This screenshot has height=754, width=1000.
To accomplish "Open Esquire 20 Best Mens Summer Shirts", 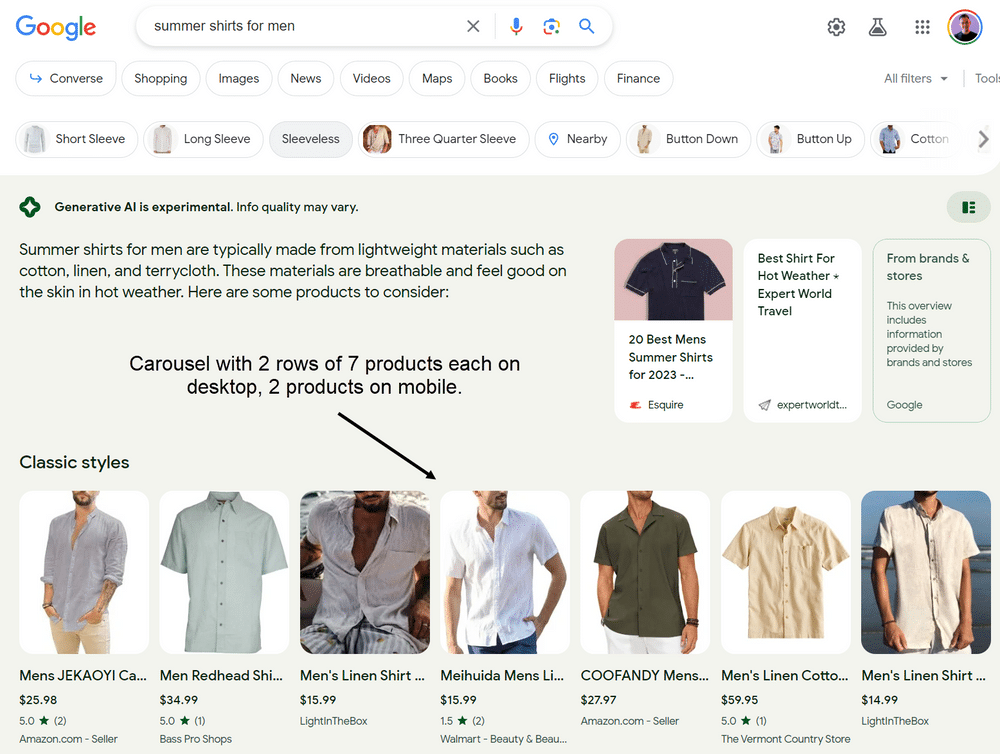I will [x=673, y=330].
